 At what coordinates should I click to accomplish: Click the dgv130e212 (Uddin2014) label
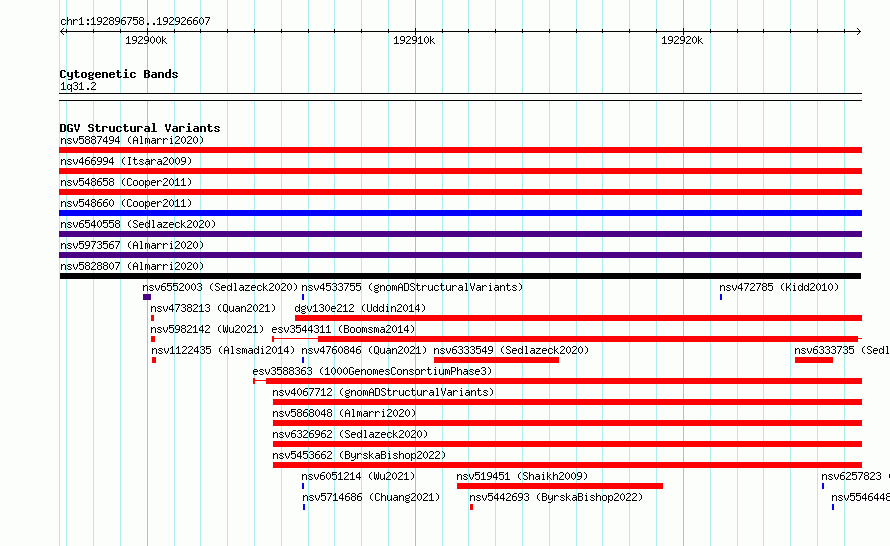(x=360, y=308)
